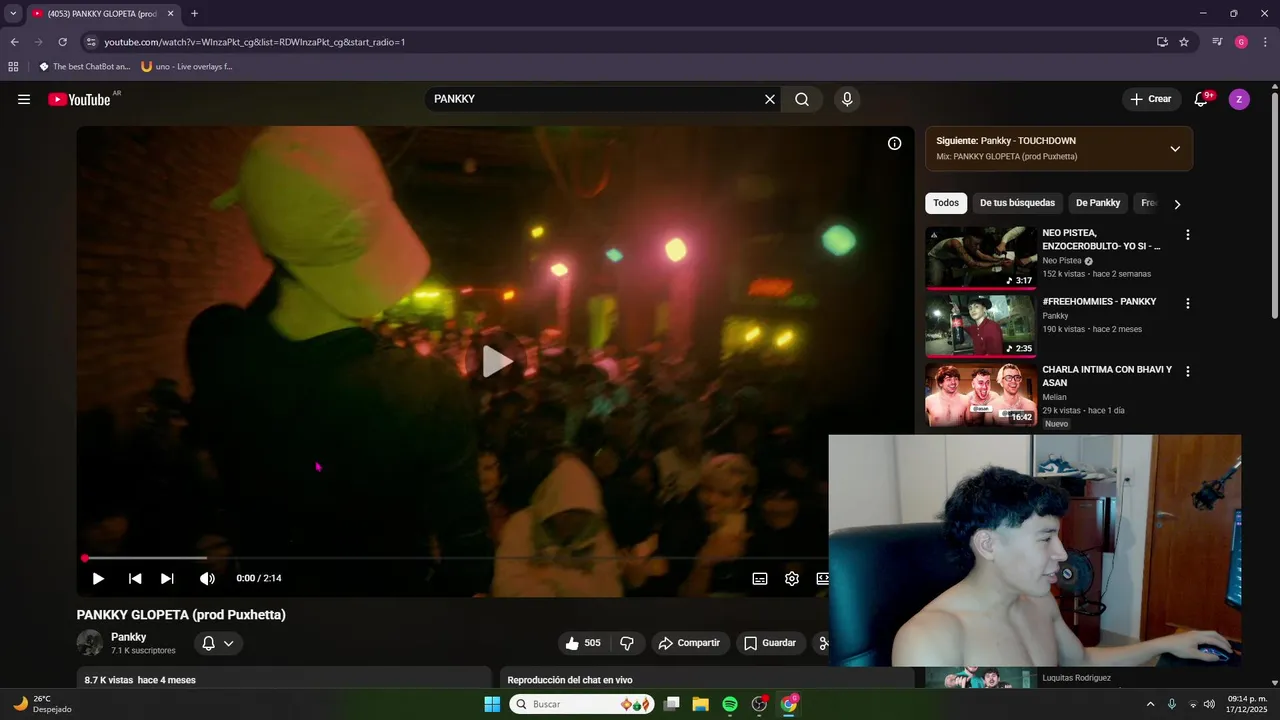Click the browser address bar URL
This screenshot has width=1280, height=720.
tap(255, 42)
